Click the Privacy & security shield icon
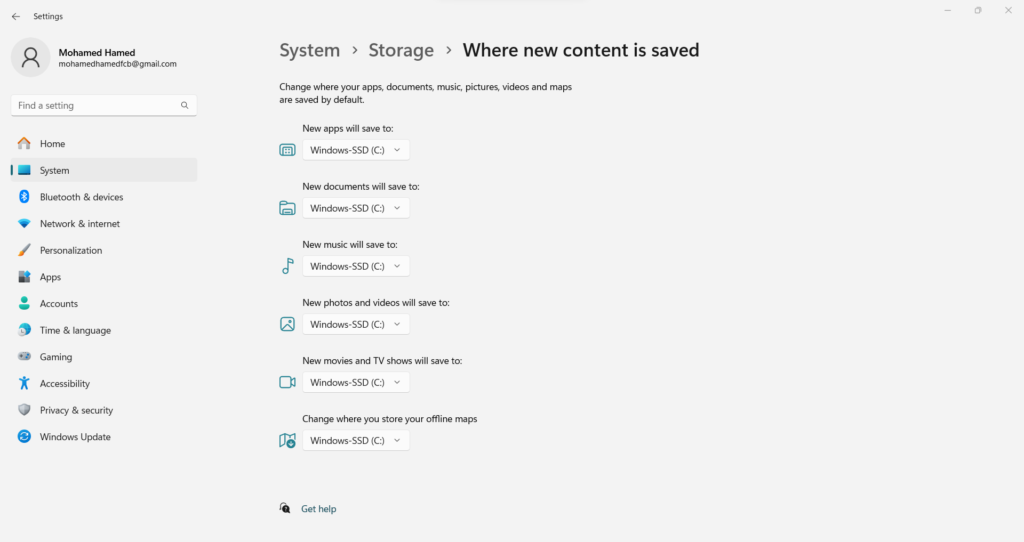1024x542 pixels. click(x=24, y=410)
